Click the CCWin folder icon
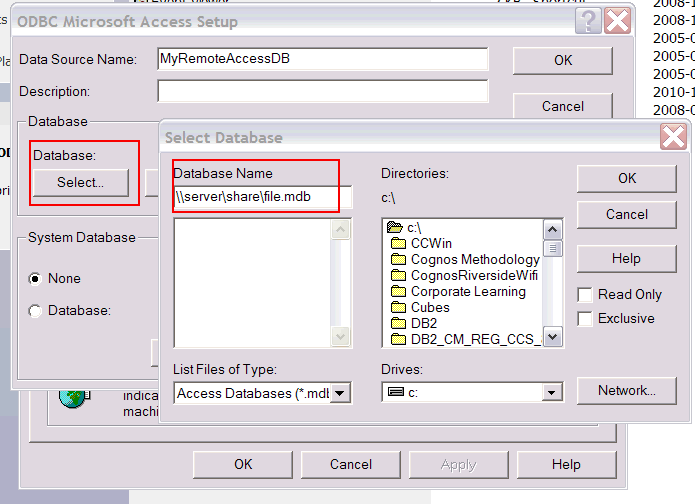The image size is (695, 504). 398,243
